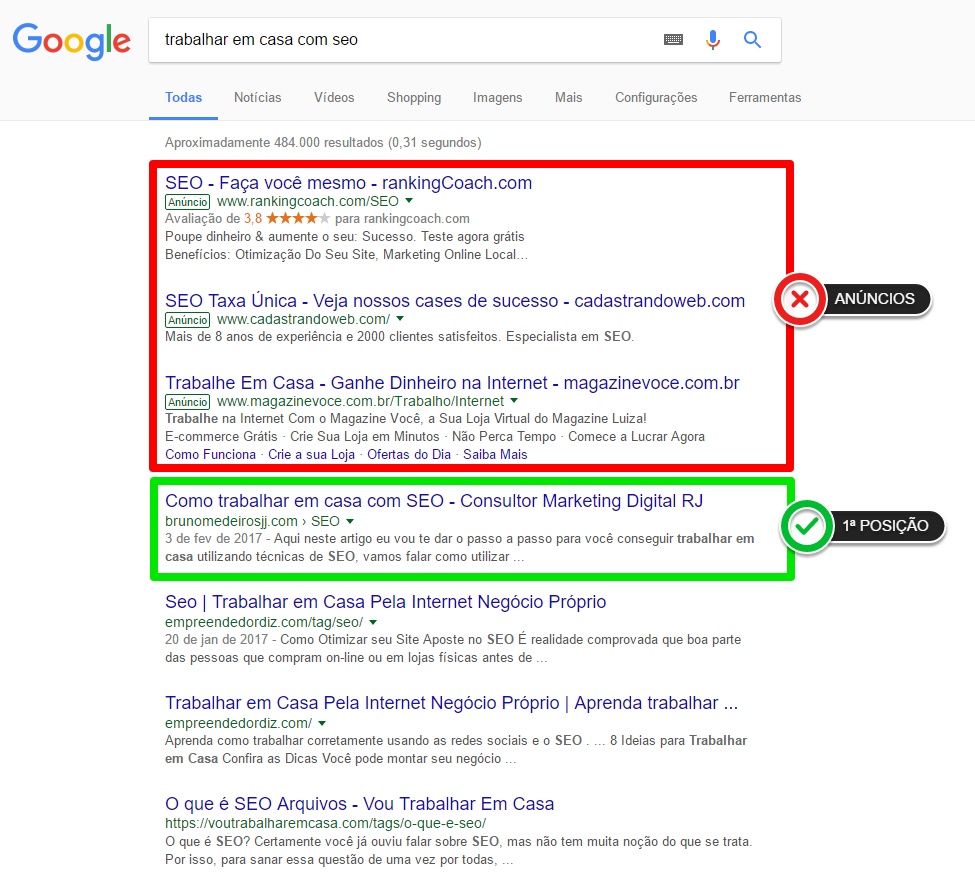This screenshot has height=882, width=975.
Task: Follow the 'Crie a sua Loja' sitelink
Action: click(312, 455)
